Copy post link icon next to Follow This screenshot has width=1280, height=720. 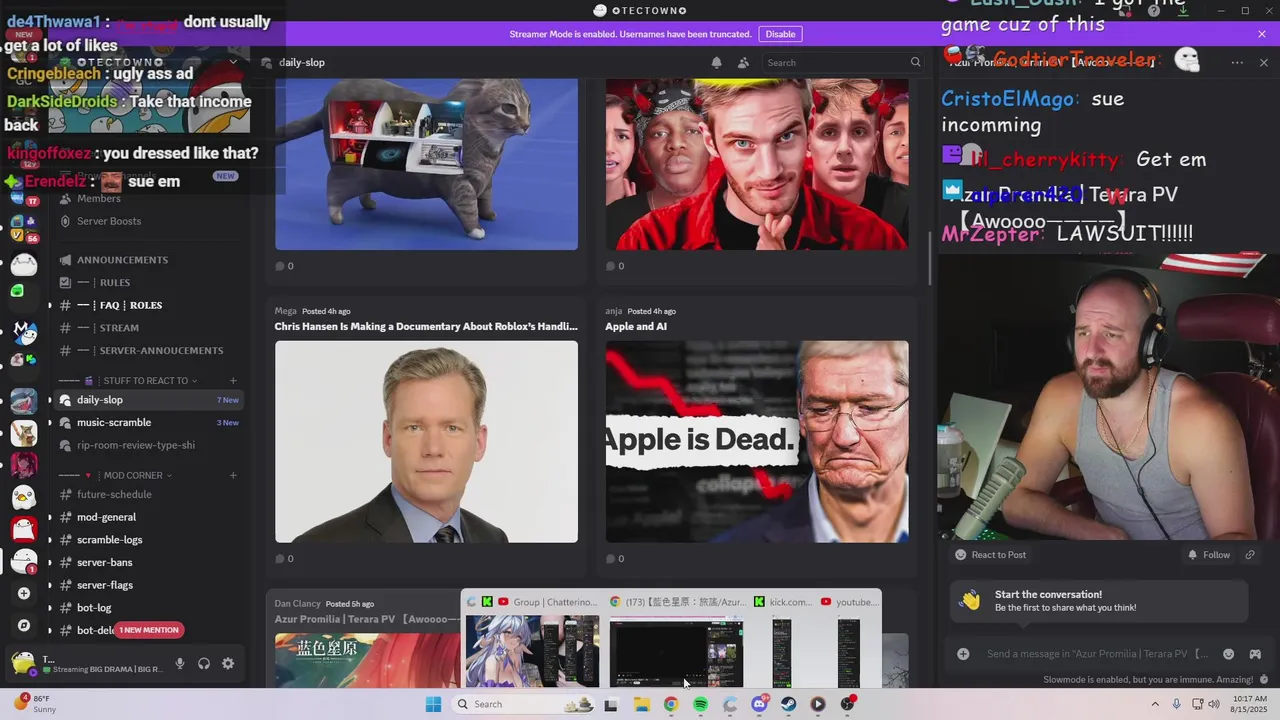click(x=1250, y=555)
